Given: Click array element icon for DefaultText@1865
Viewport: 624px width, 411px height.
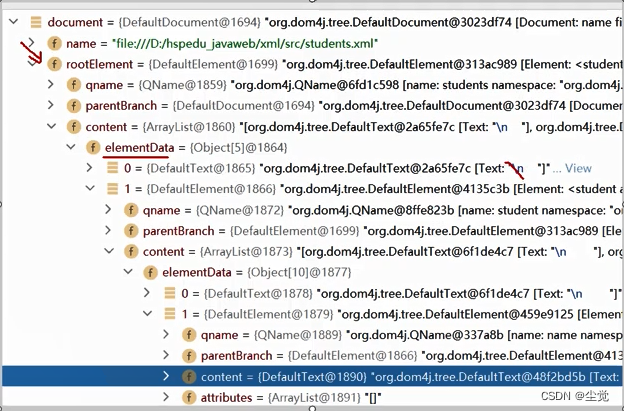Looking at the screenshot, I should tap(112, 168).
